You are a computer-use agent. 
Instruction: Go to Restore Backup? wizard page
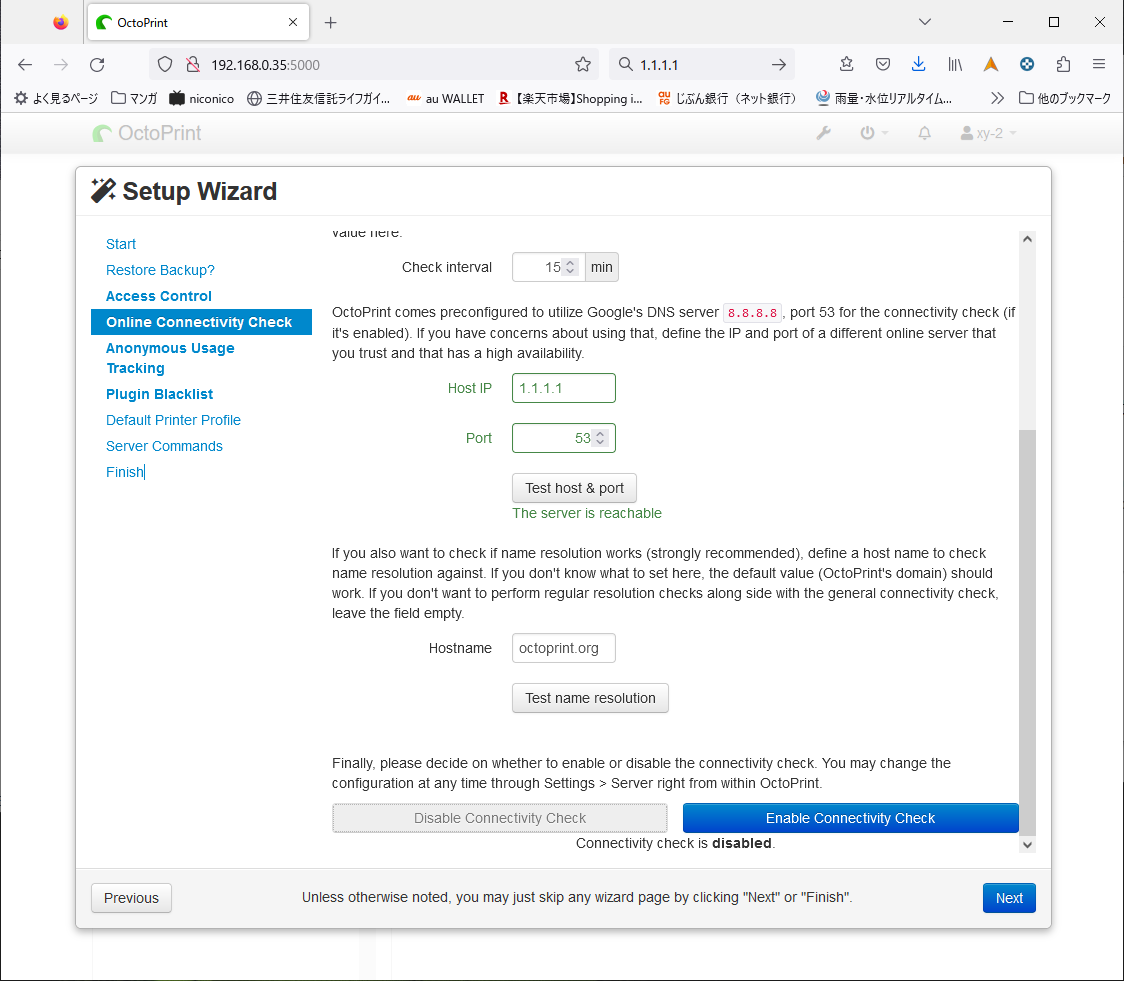160,270
